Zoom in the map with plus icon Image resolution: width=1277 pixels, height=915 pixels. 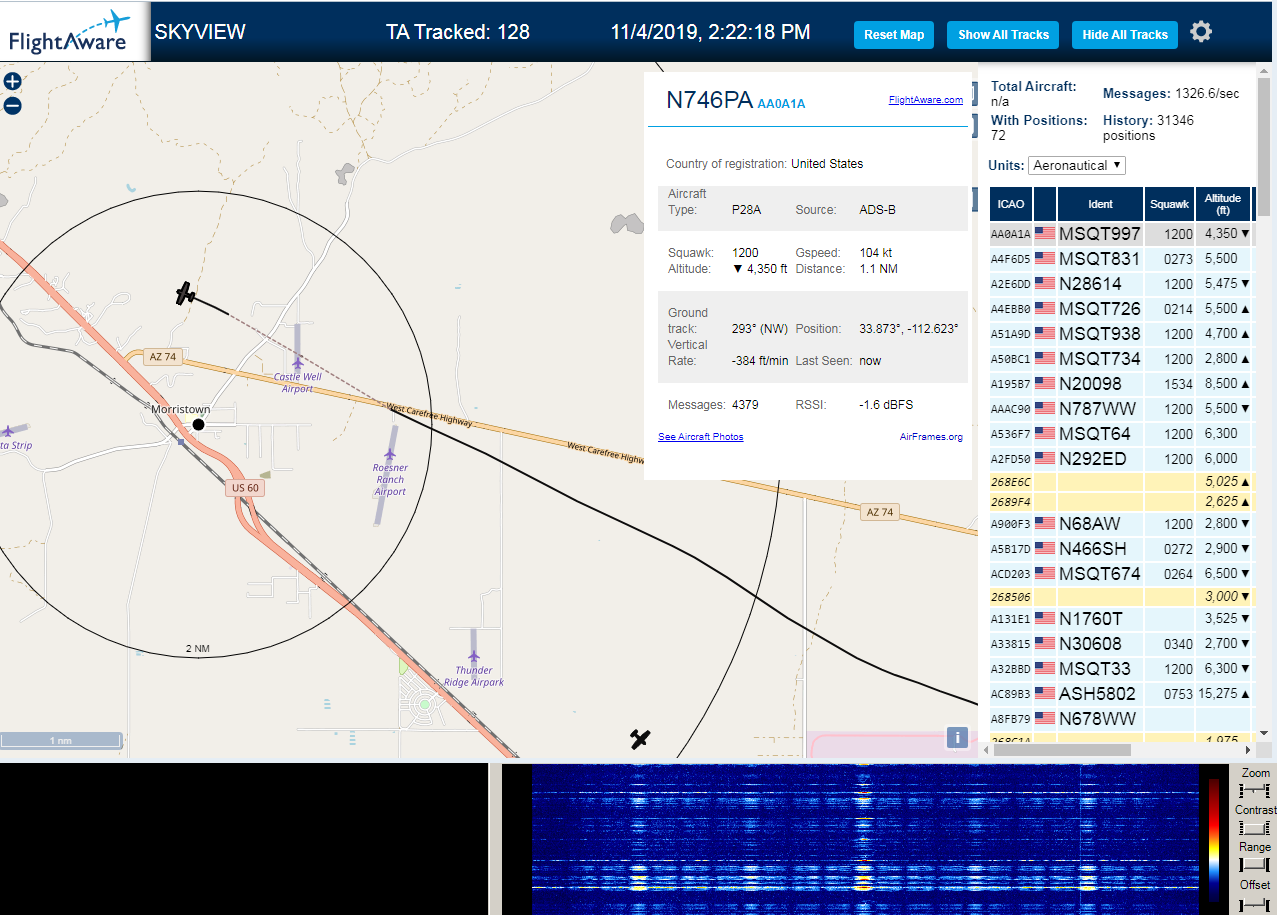point(12,82)
